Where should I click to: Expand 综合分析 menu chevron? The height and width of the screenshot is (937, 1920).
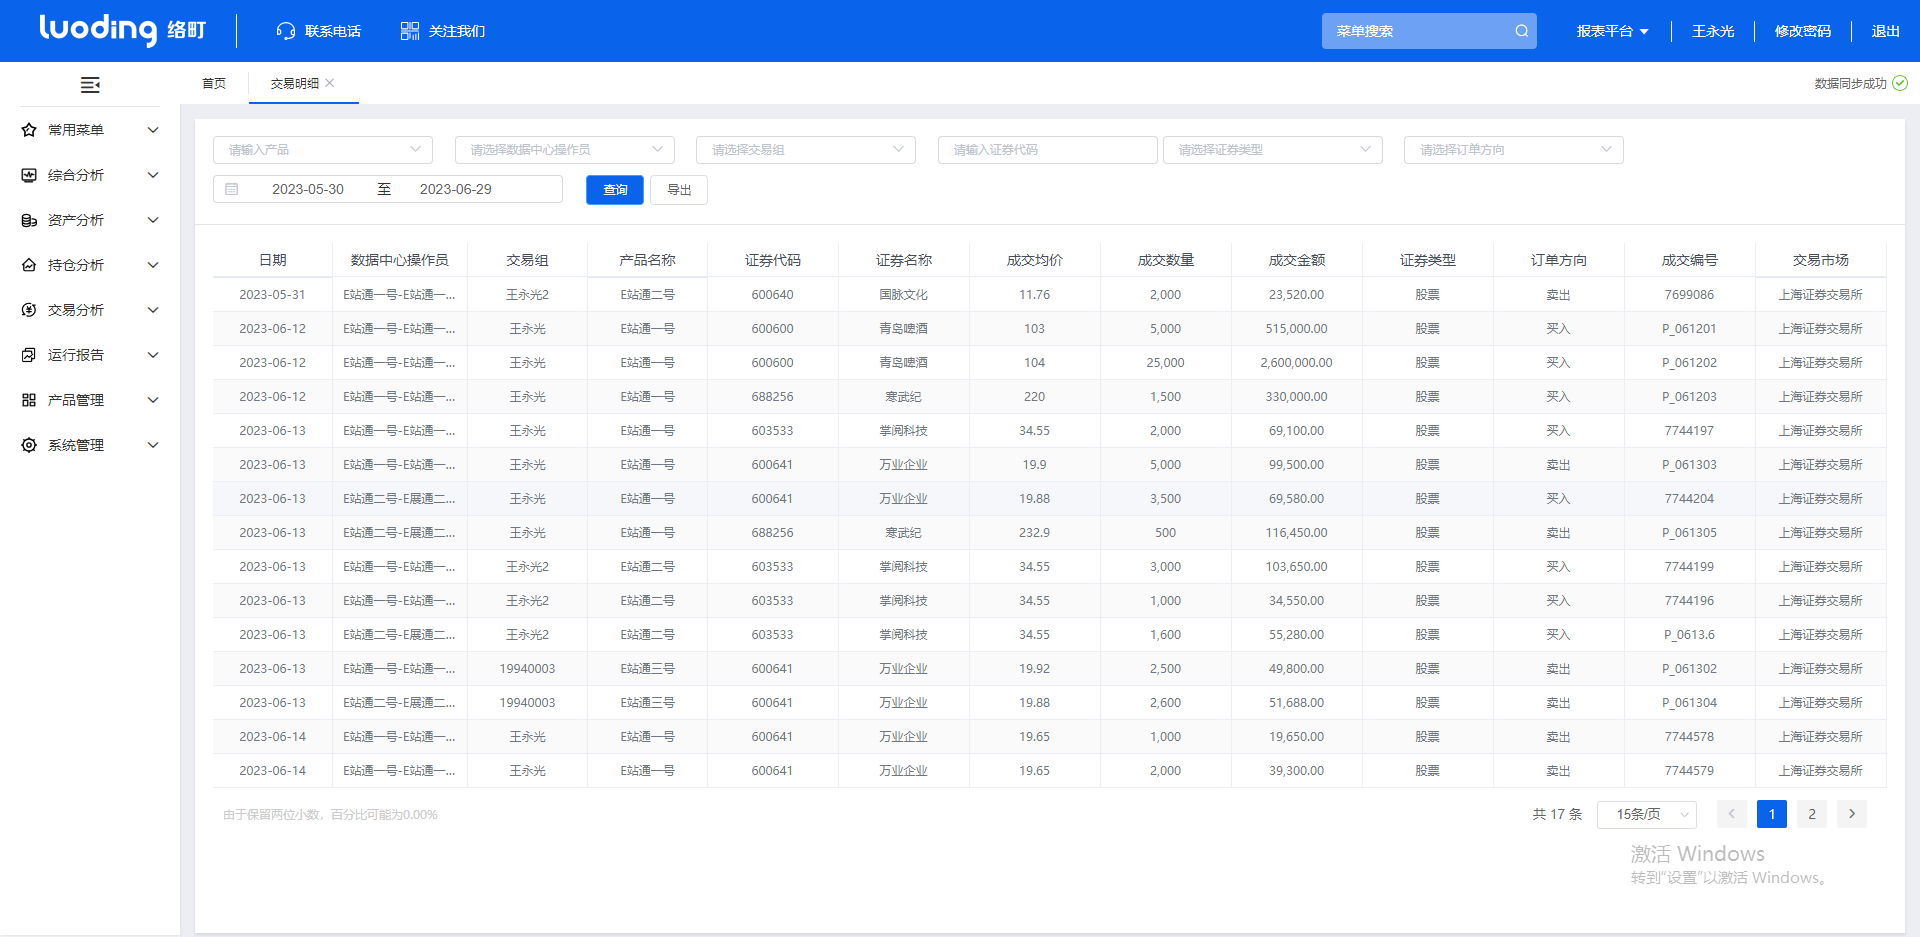tap(153, 175)
